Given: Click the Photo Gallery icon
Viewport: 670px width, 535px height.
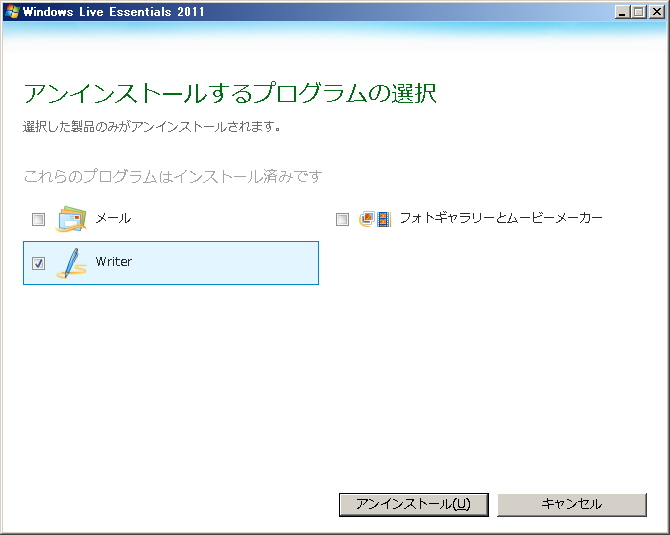Looking at the screenshot, I should pos(367,219).
